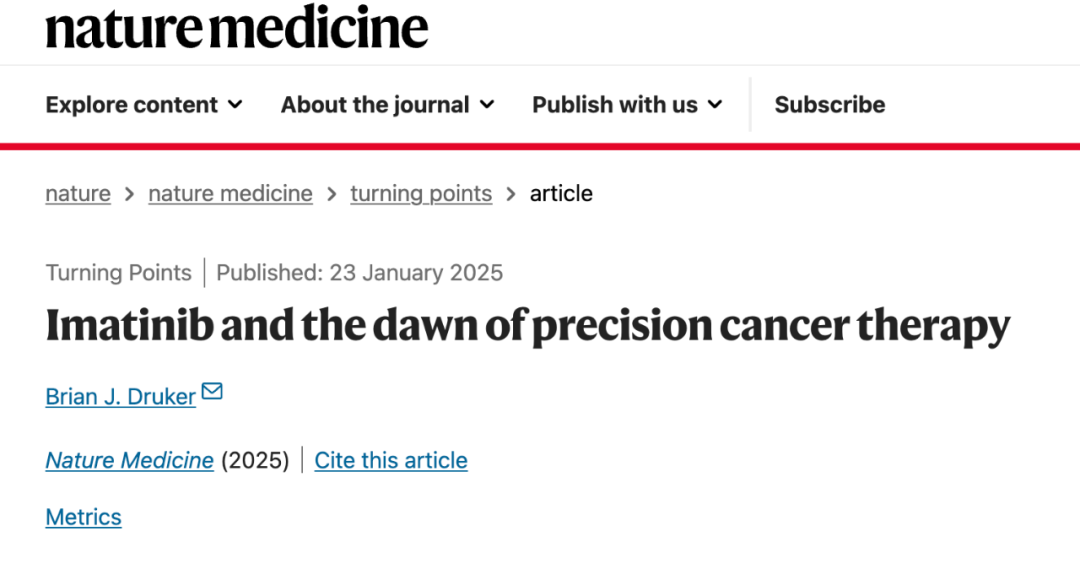1080x575 pixels.
Task: Open the Subscribe page
Action: (x=830, y=105)
